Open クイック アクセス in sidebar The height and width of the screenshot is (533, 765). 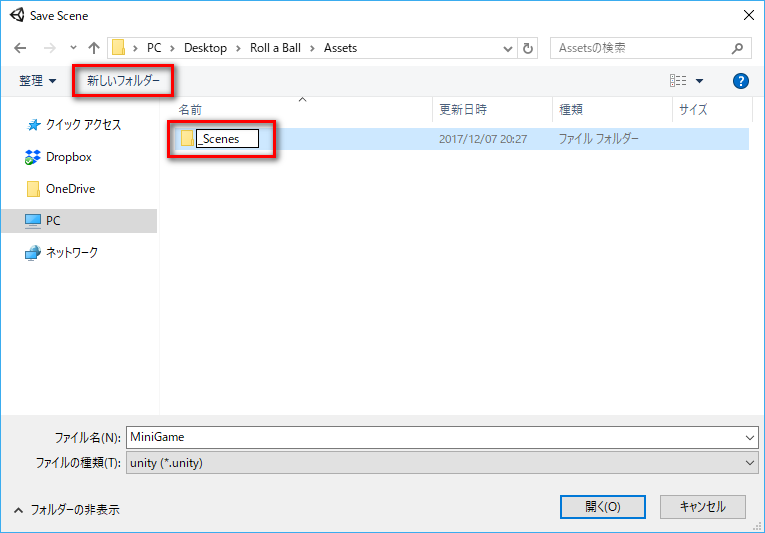click(x=73, y=125)
